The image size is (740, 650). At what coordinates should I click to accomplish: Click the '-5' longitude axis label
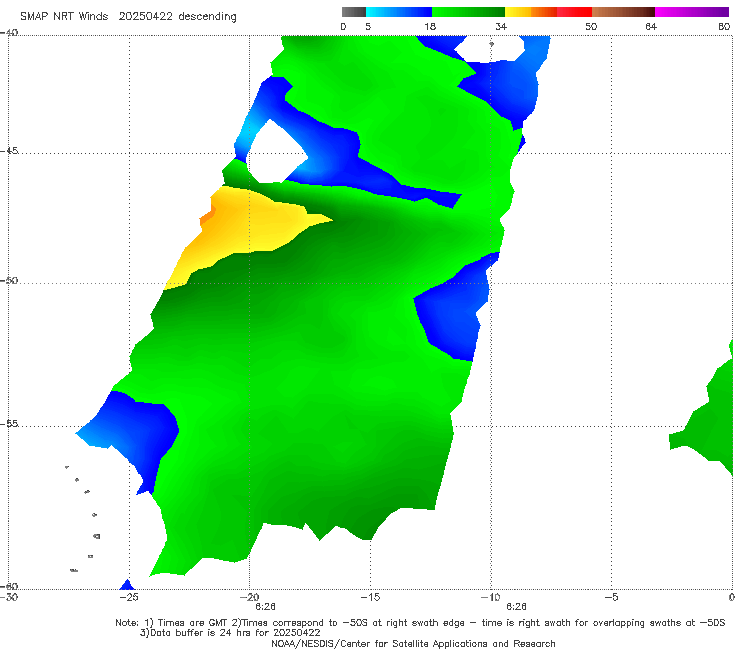(x=611, y=597)
